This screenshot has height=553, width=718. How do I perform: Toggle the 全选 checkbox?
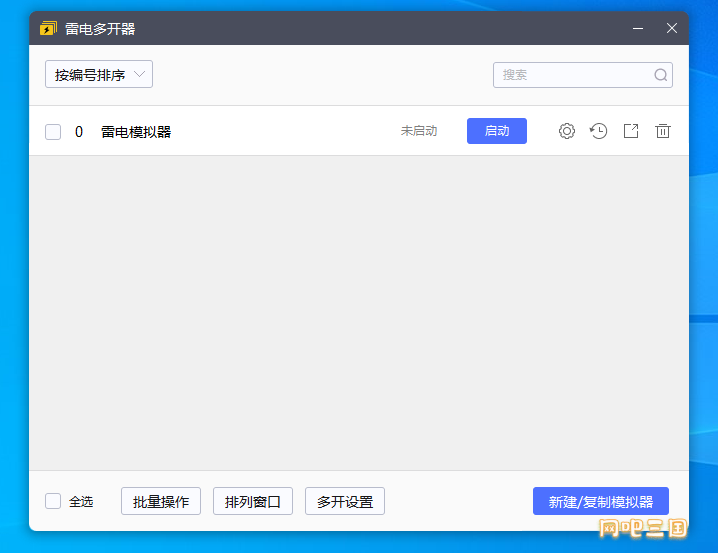click(53, 501)
